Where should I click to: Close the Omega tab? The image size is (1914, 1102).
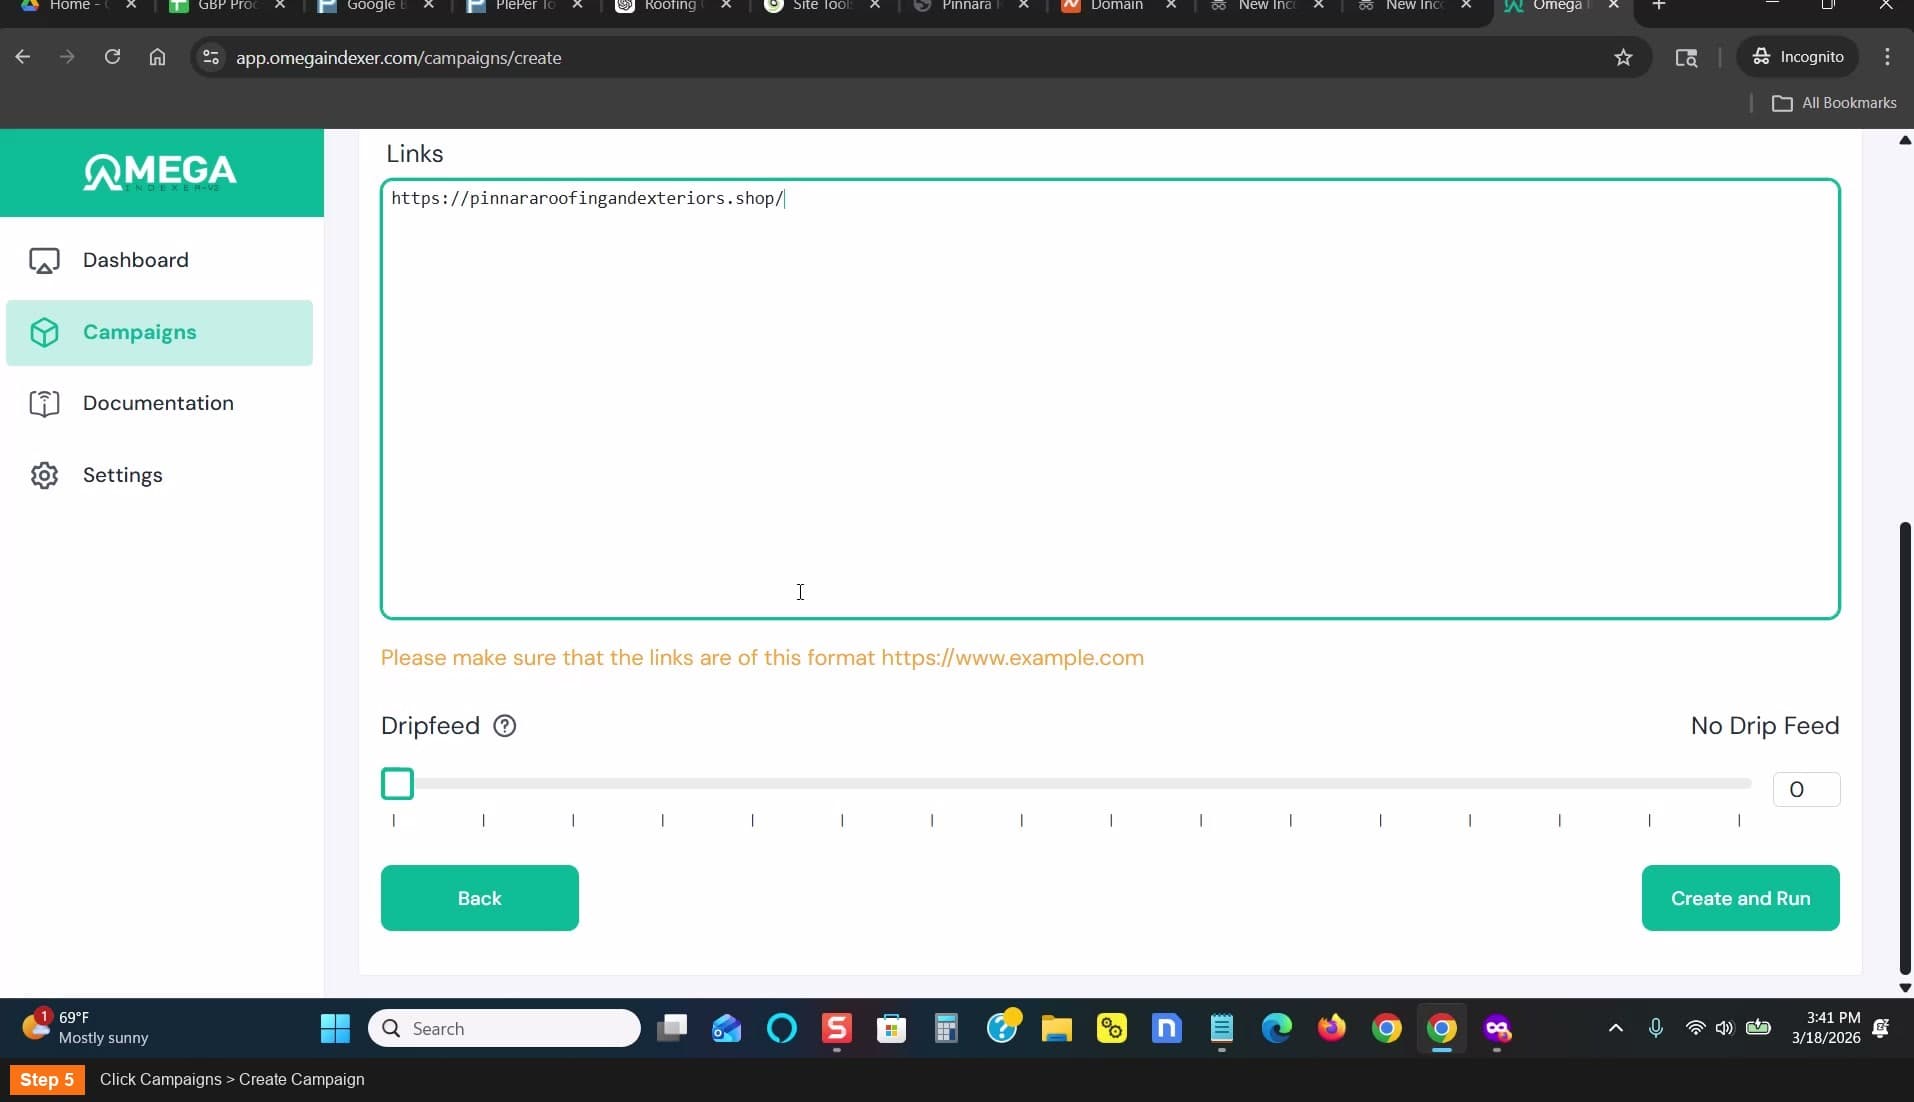pos(1613,5)
